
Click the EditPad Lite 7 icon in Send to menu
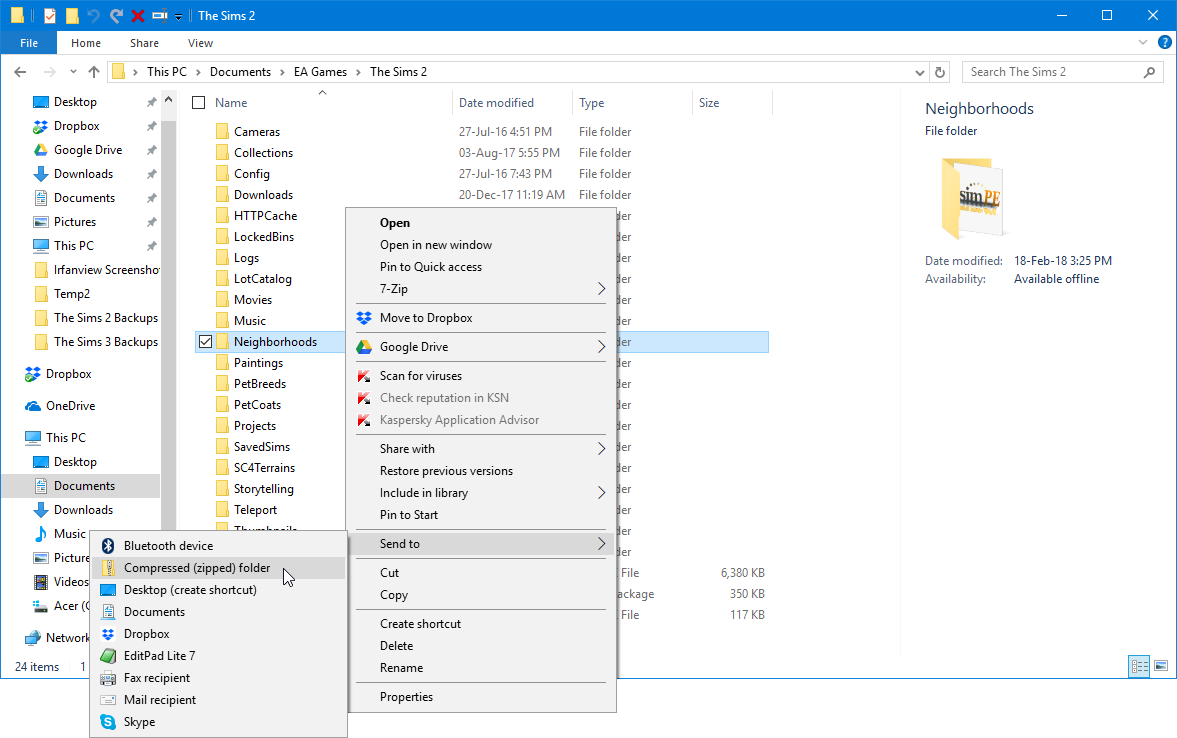(108, 656)
